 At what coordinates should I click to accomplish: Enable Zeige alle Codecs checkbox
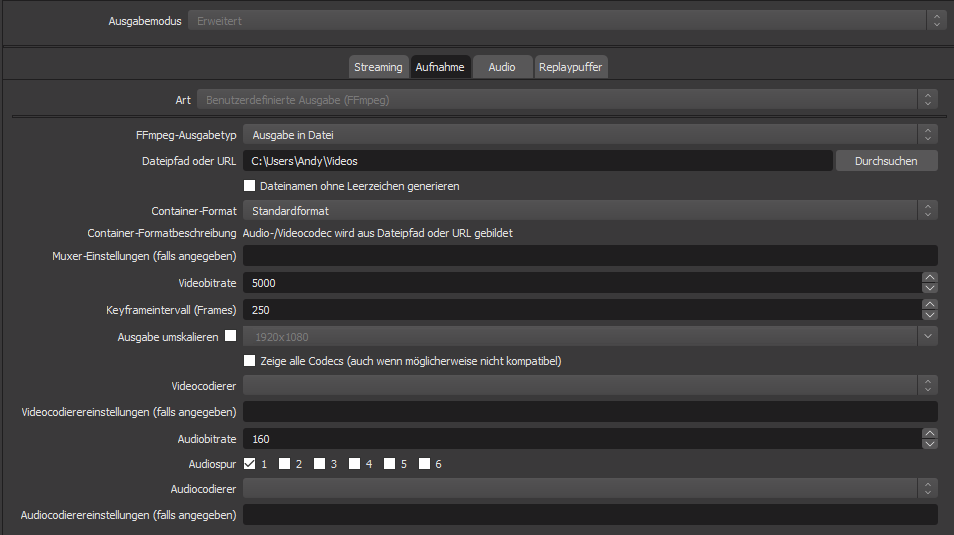click(250, 361)
